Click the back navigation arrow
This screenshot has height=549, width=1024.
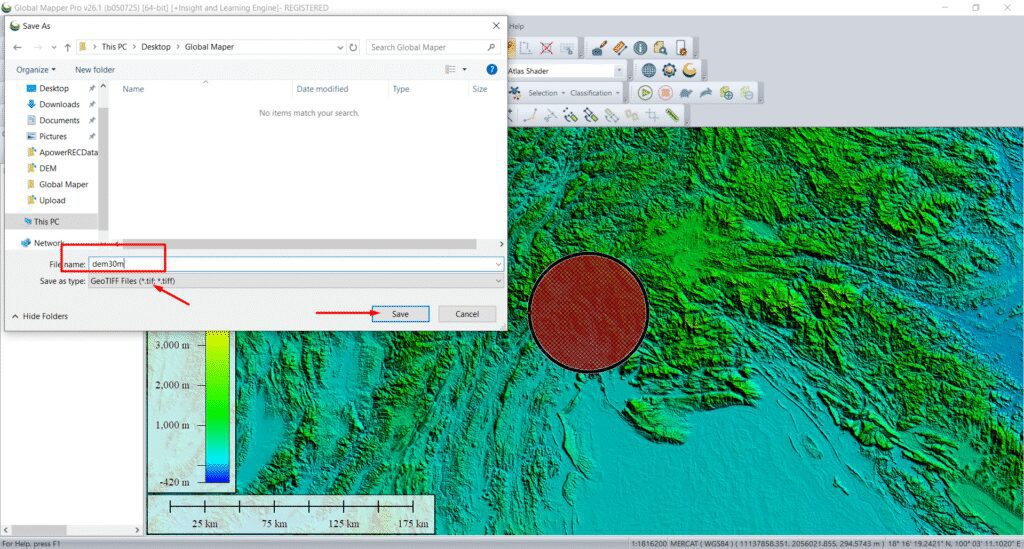coord(18,47)
